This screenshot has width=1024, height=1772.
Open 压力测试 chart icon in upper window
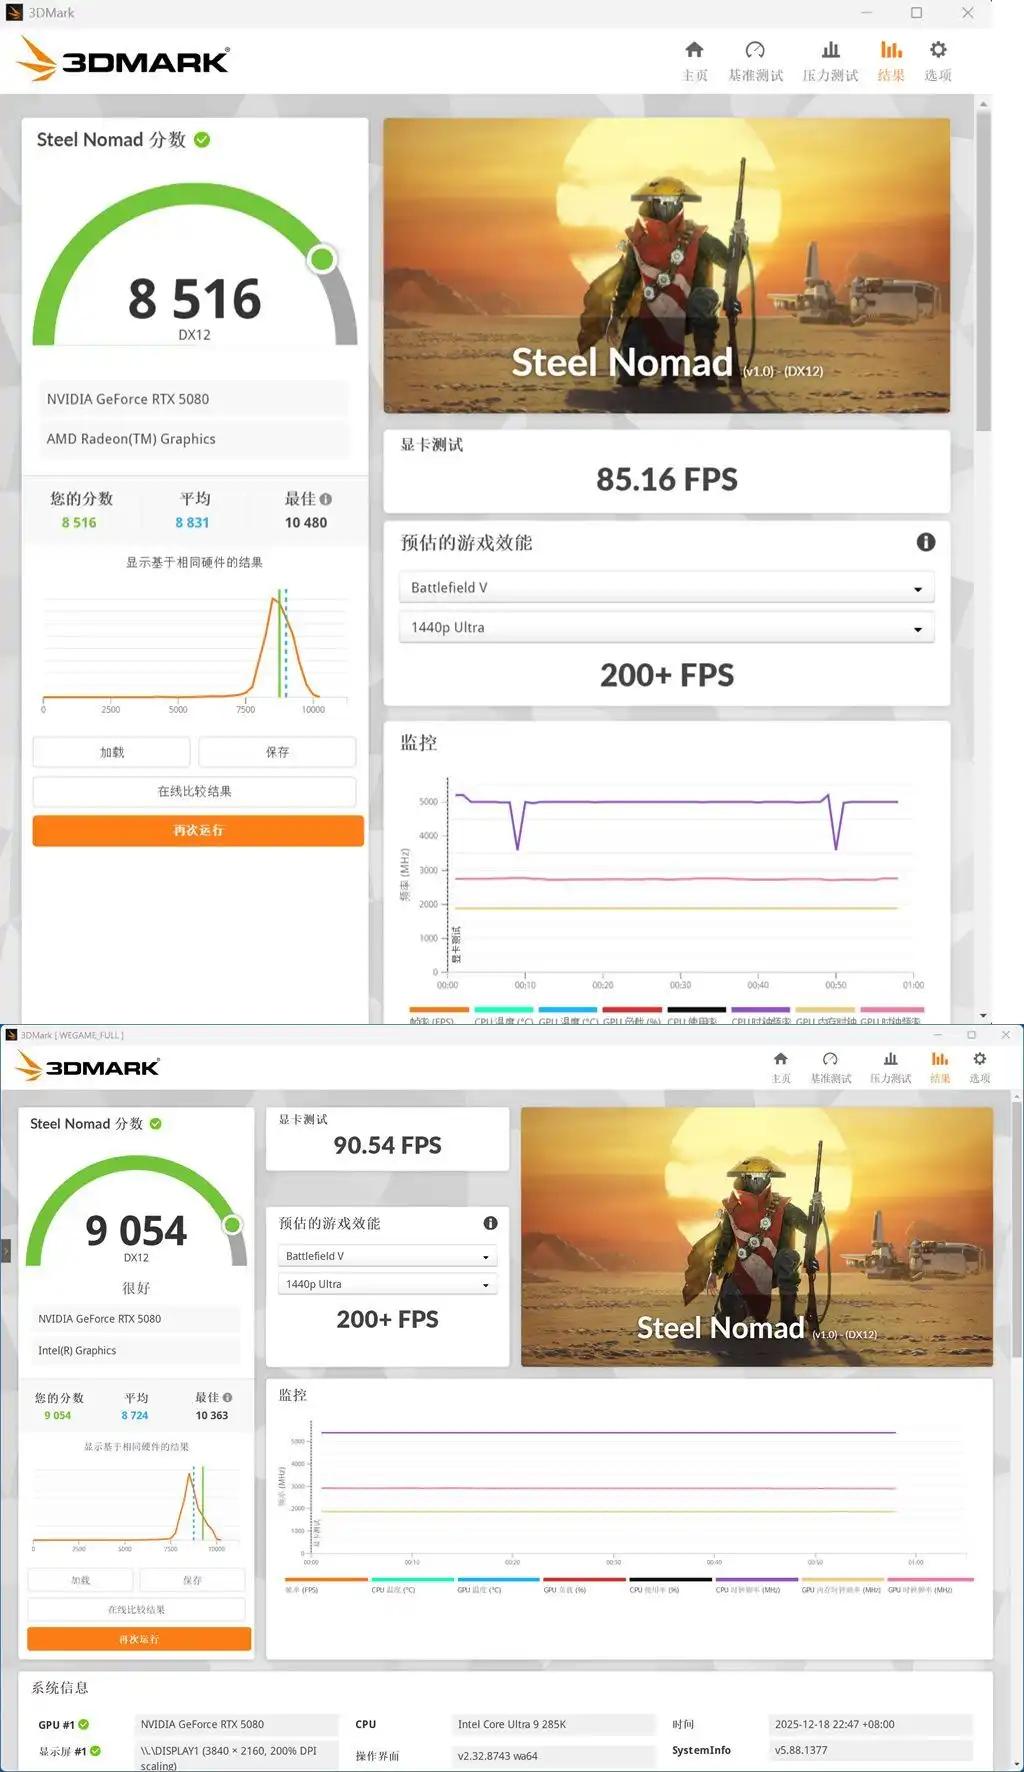[x=830, y=50]
